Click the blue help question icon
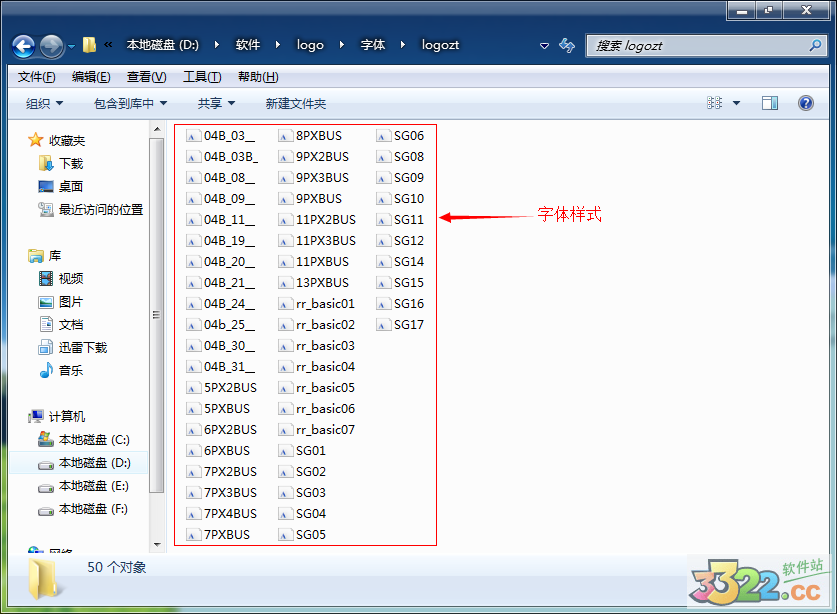The image size is (837, 614). pos(806,103)
